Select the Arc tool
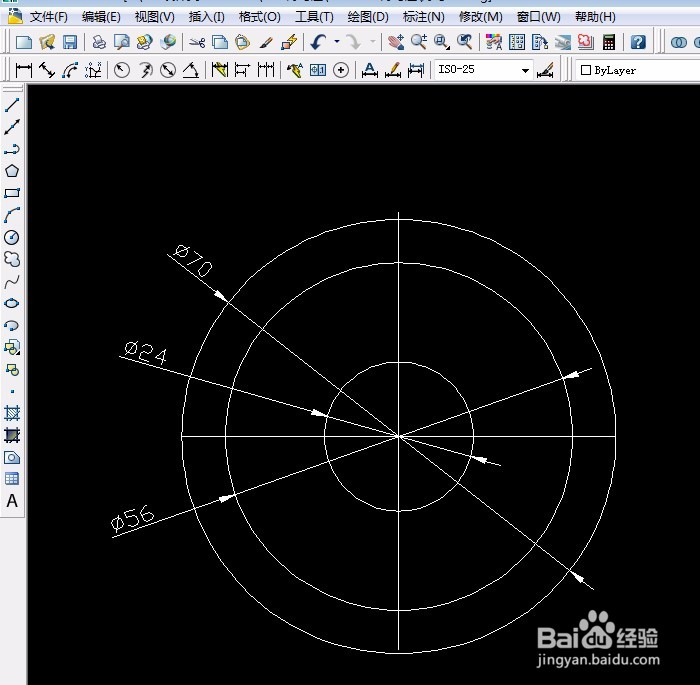Viewport: 700px width, 685px height. point(12,215)
